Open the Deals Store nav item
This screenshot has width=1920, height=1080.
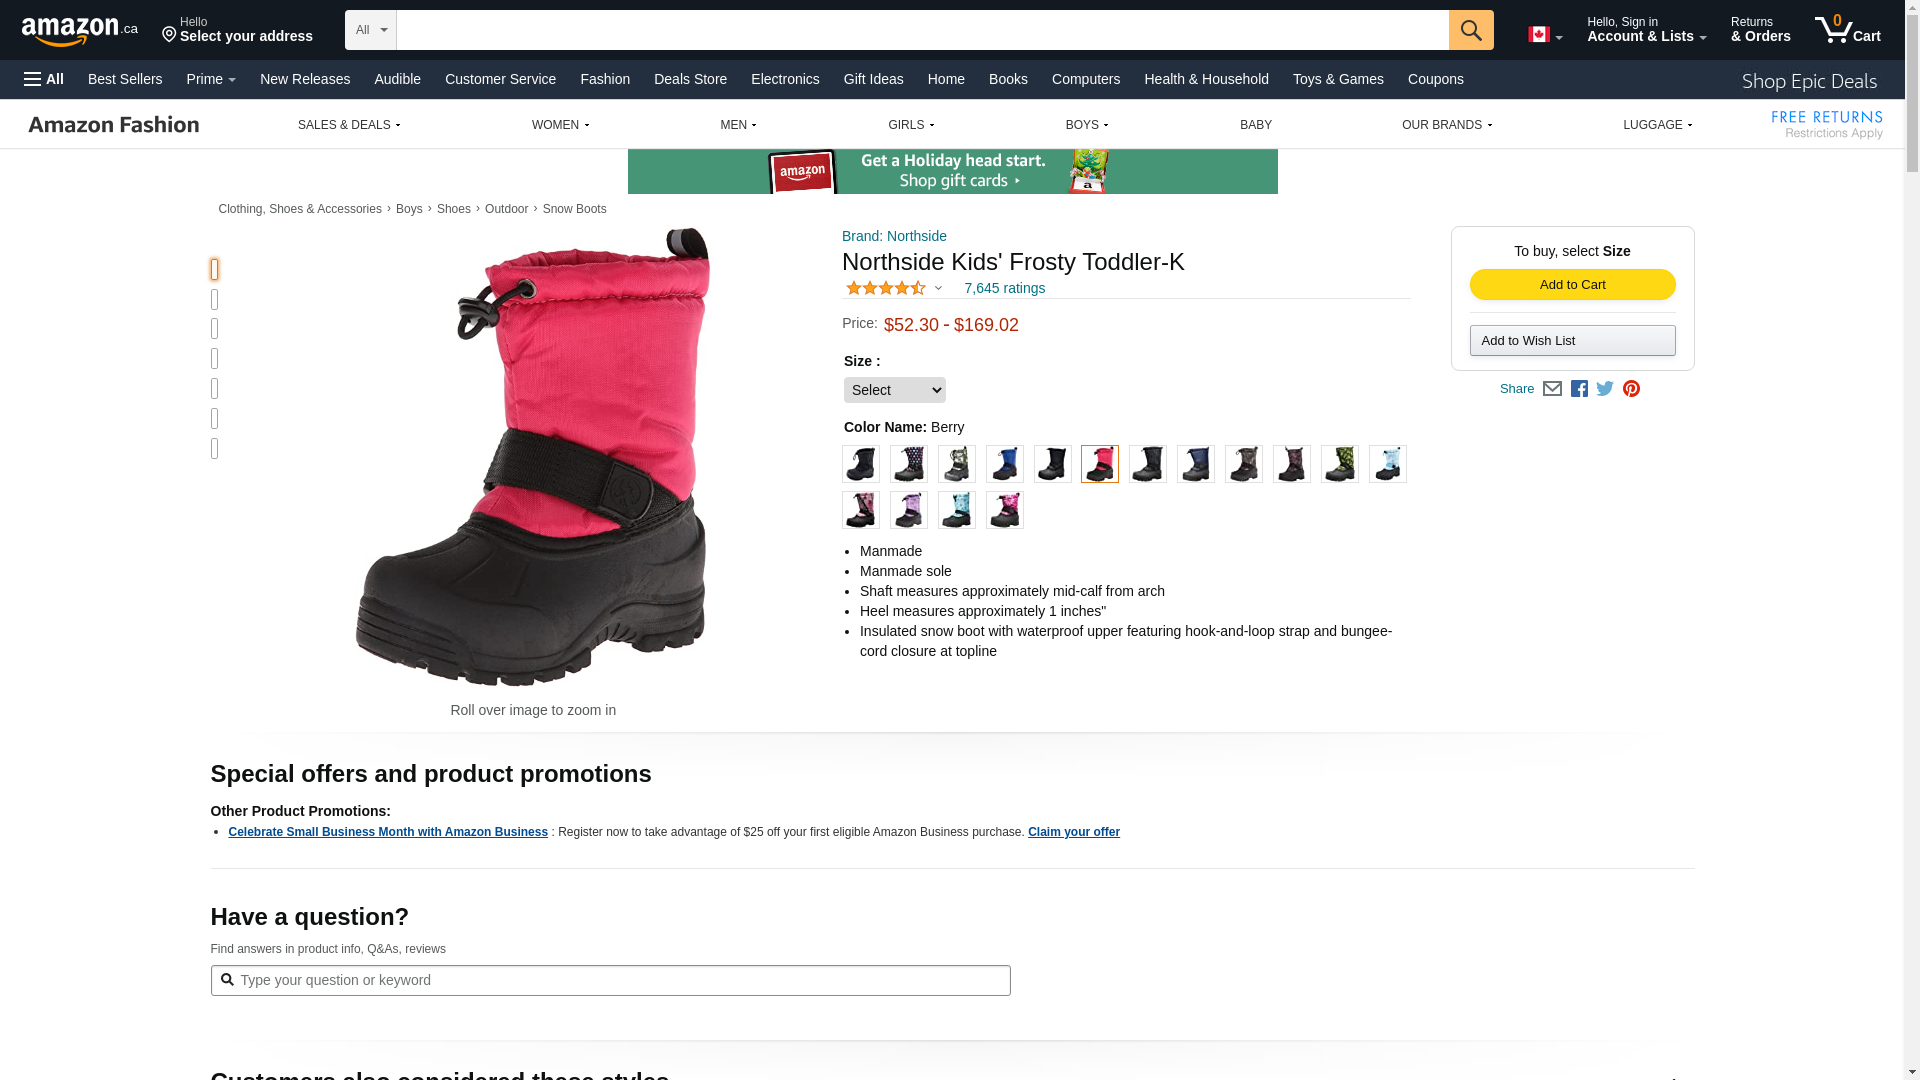pos(690,79)
